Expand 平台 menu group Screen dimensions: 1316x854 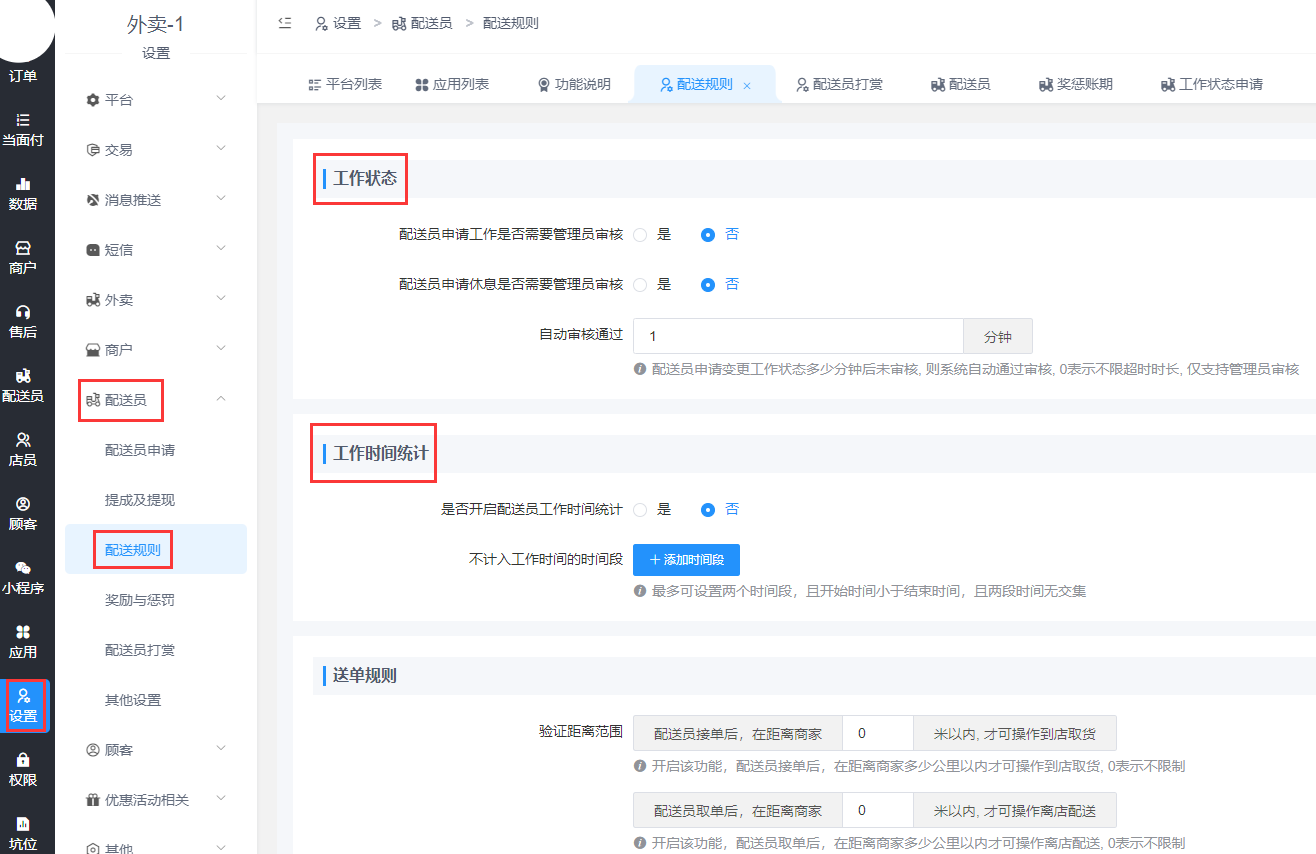[156, 99]
